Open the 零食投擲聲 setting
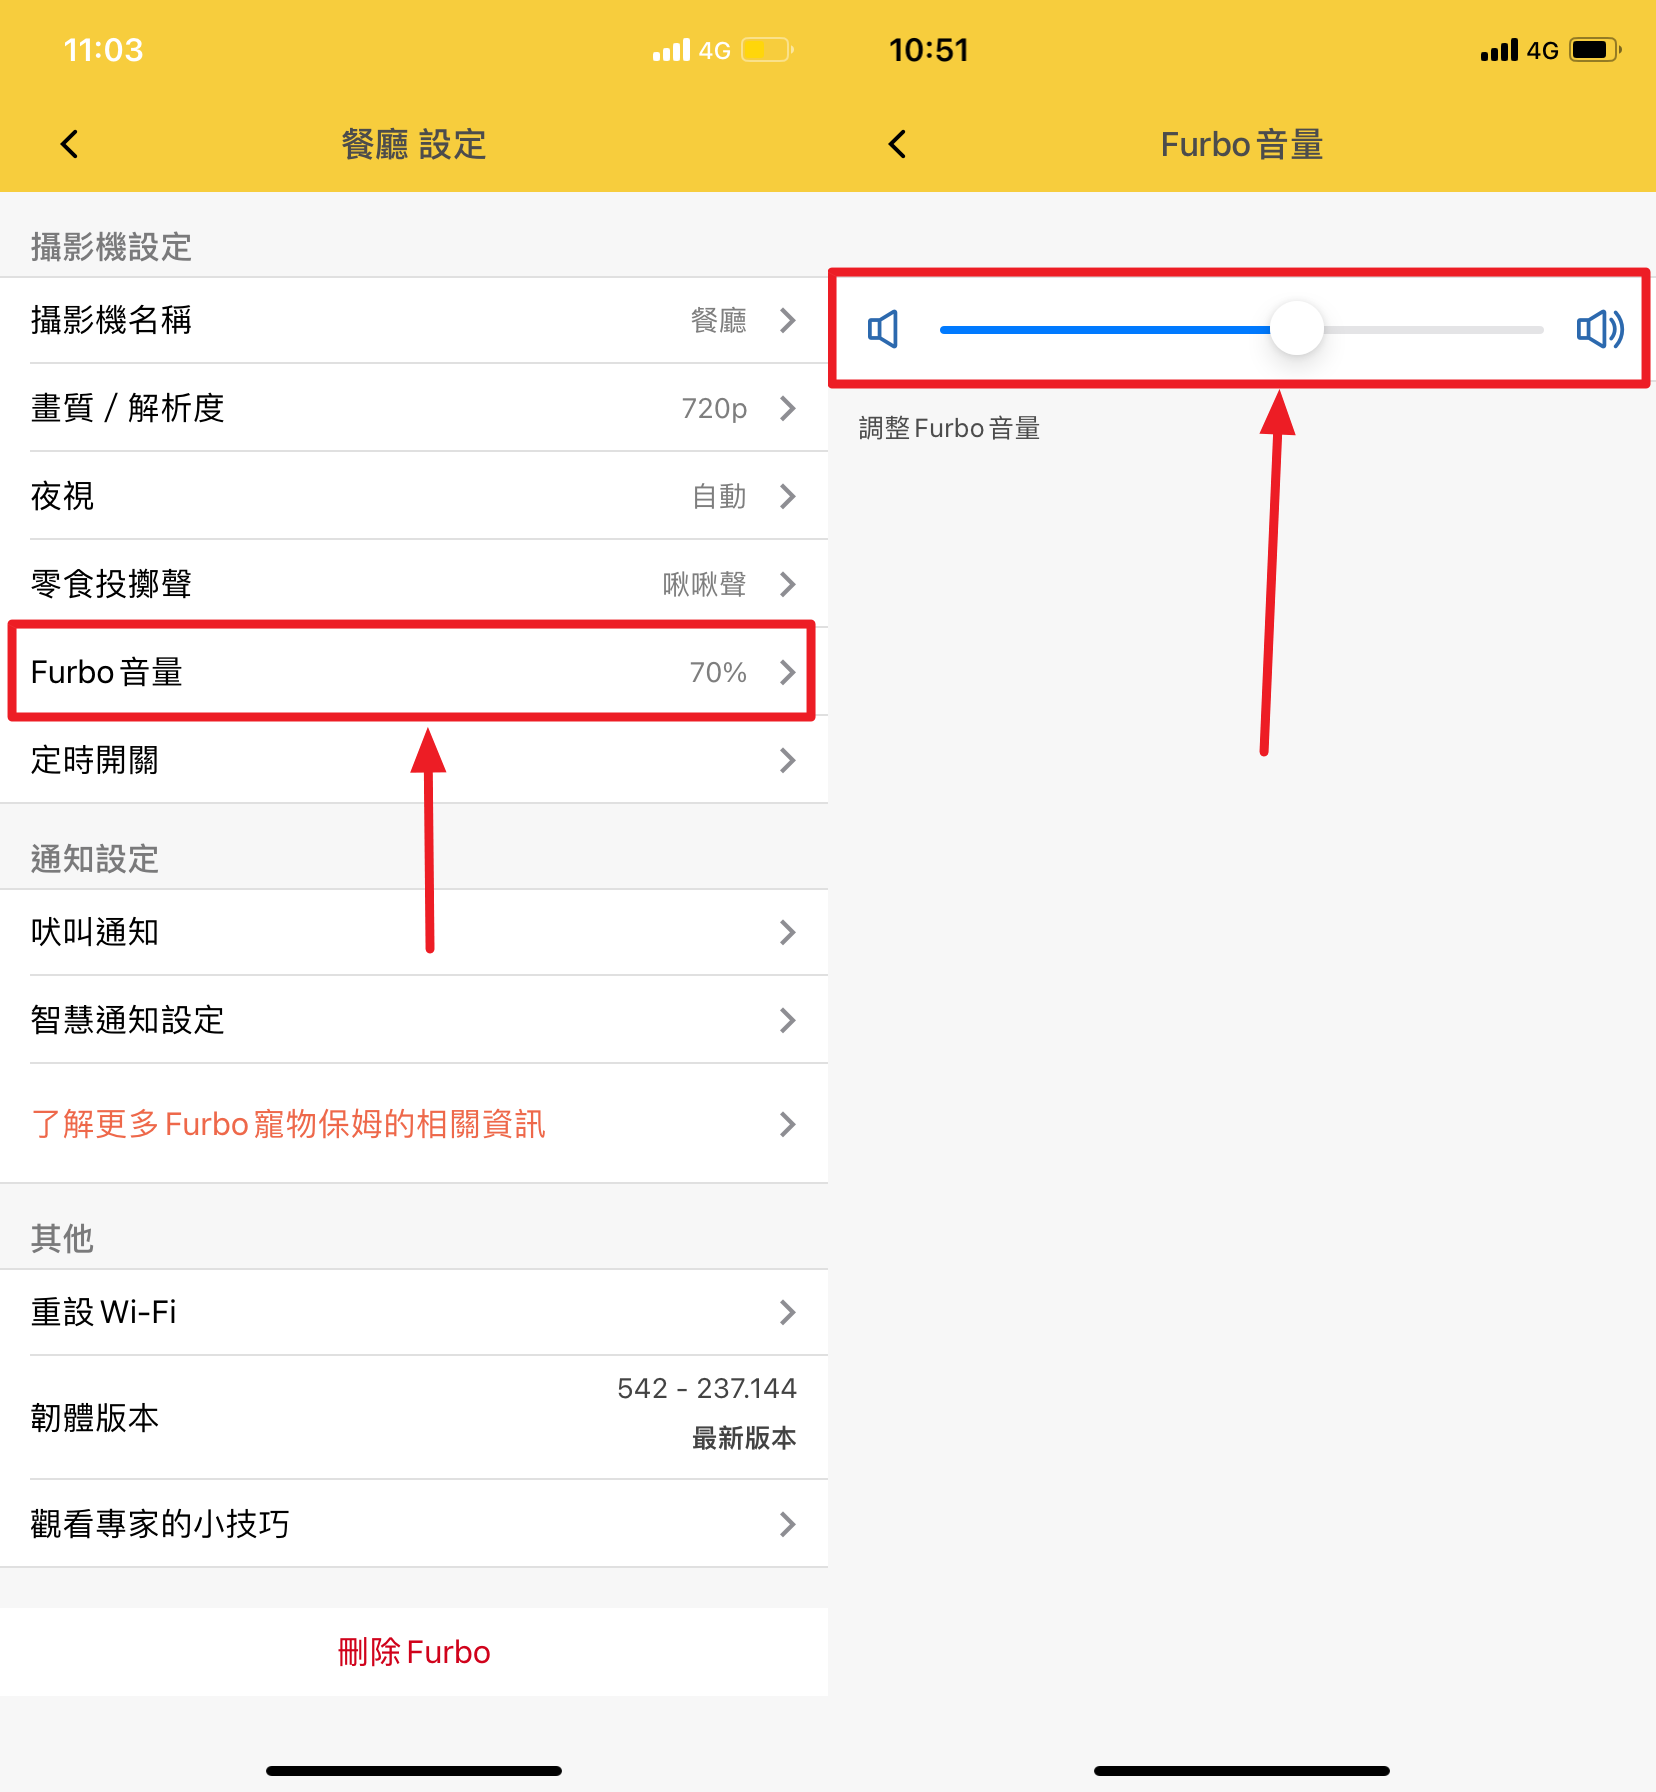Image resolution: width=1656 pixels, height=1792 pixels. coord(414,584)
